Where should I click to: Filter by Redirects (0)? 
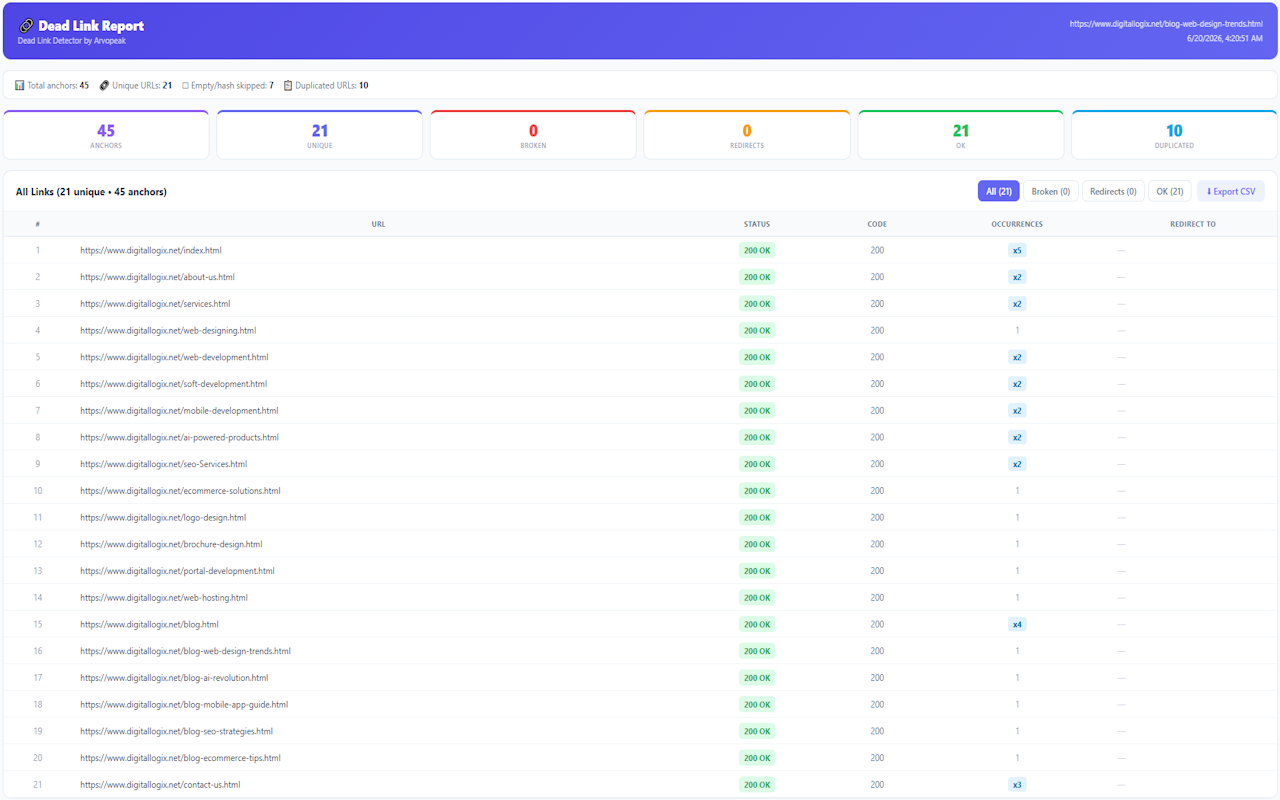1113,191
